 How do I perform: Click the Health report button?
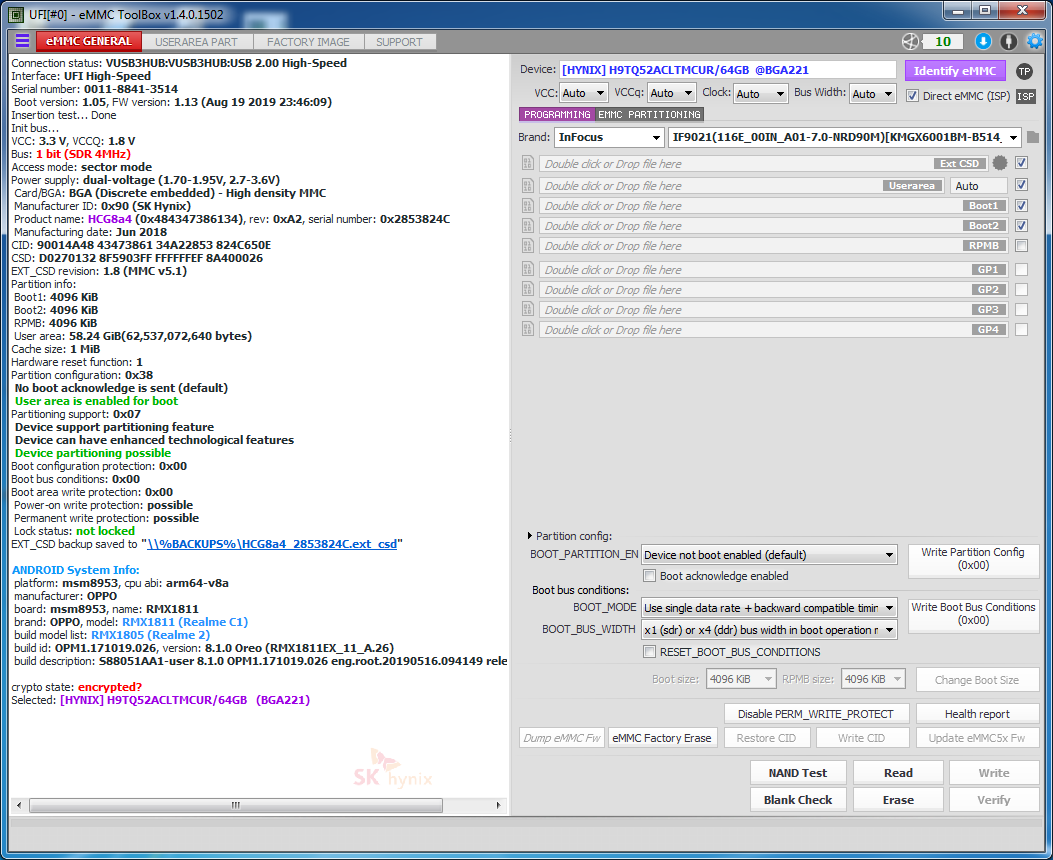(977, 714)
